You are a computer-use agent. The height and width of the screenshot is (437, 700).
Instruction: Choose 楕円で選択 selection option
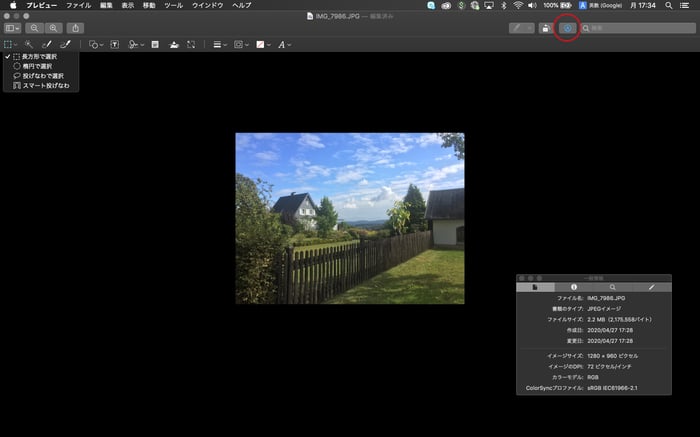(x=39, y=67)
